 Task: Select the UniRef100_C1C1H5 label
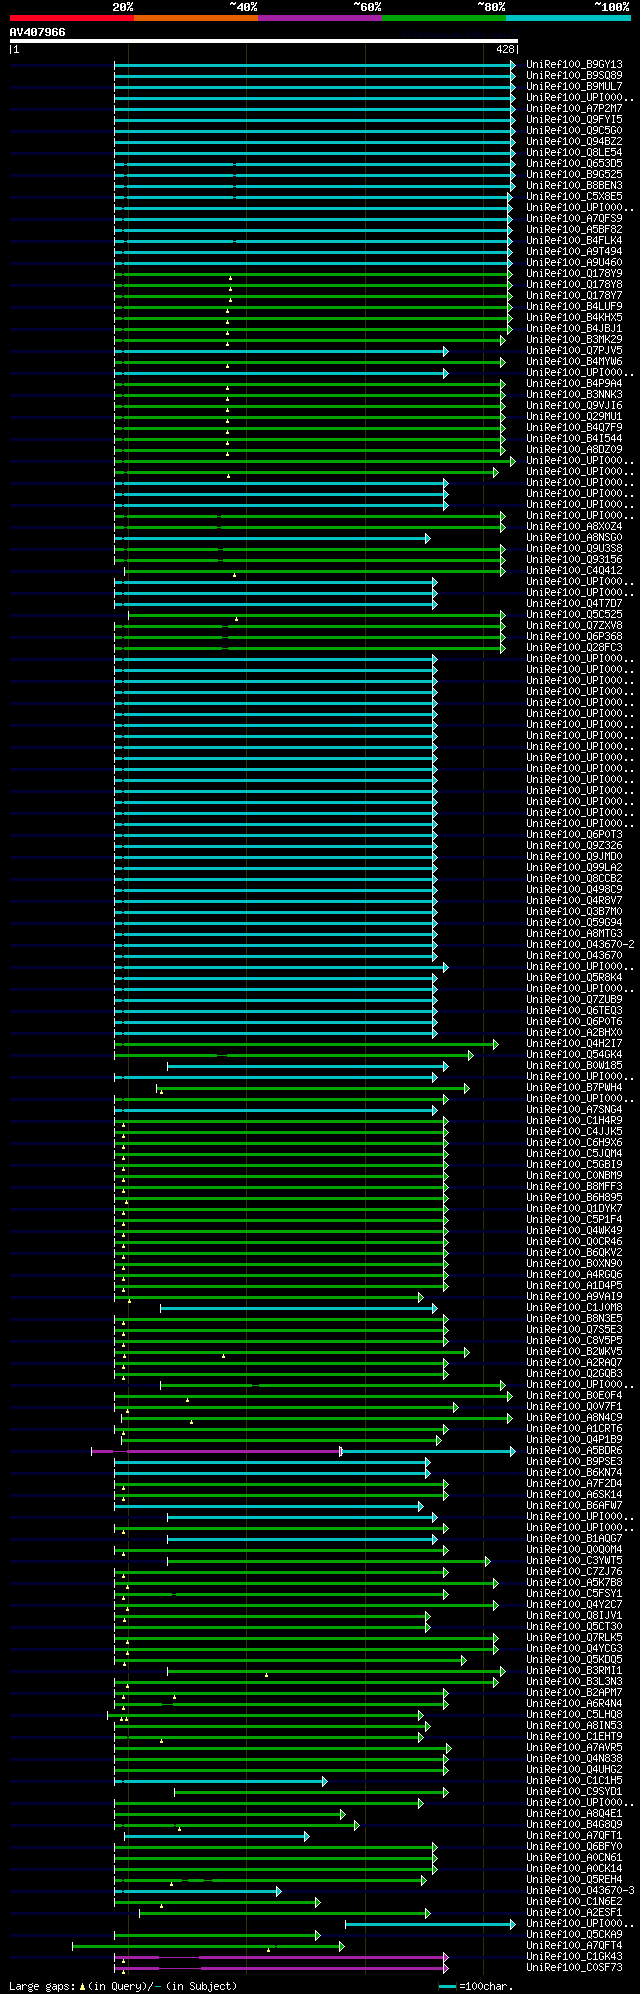pyautogui.click(x=574, y=1781)
